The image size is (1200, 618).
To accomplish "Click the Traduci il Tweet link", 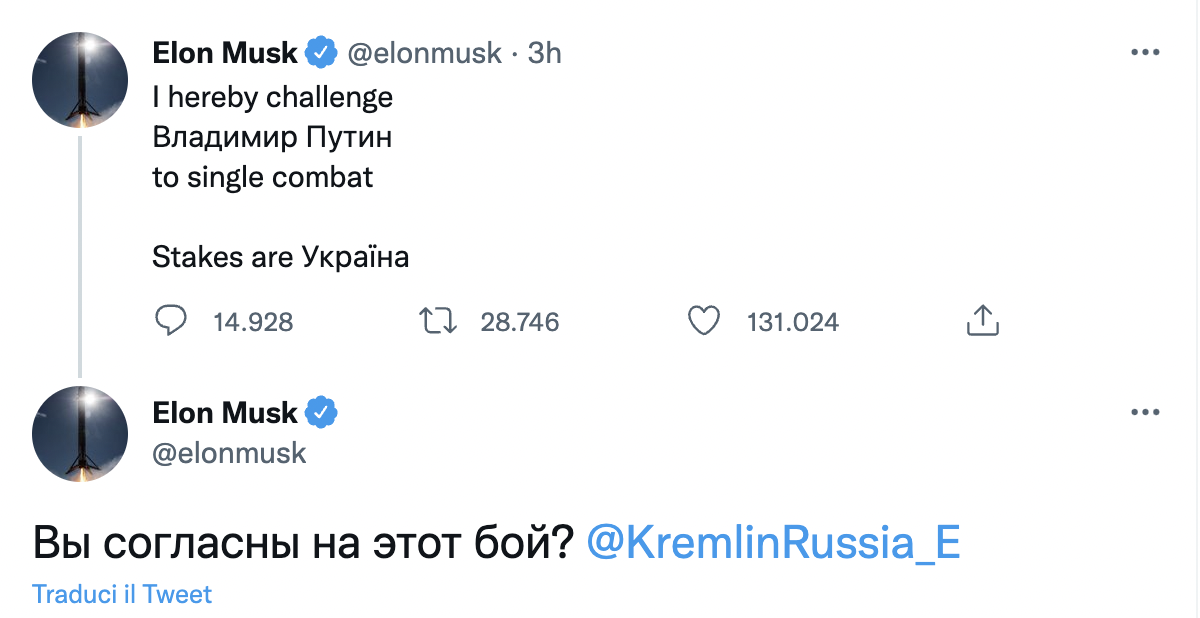I will pyautogui.click(x=122, y=594).
